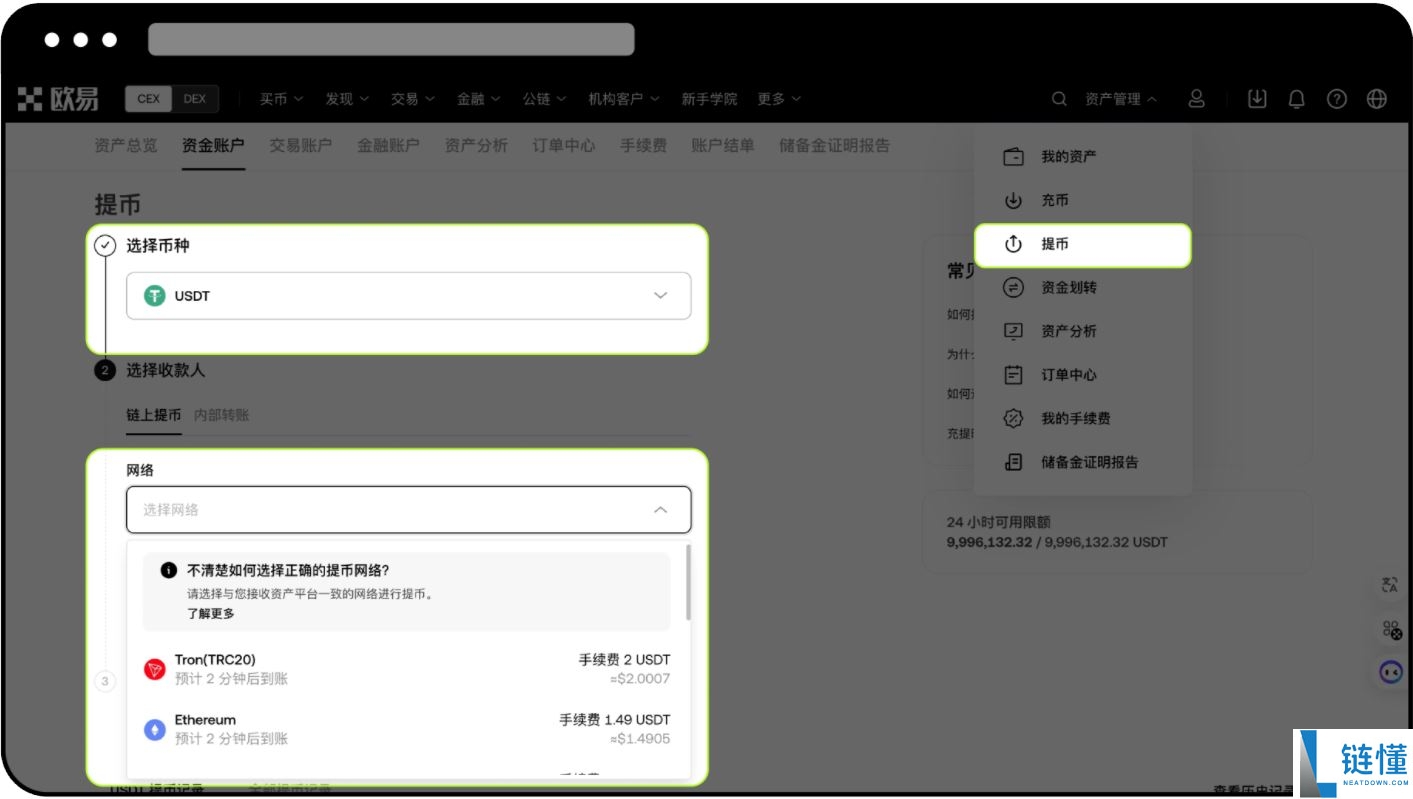The height and width of the screenshot is (799, 1413).
Task: Open the user profile icon
Action: click(x=1196, y=99)
